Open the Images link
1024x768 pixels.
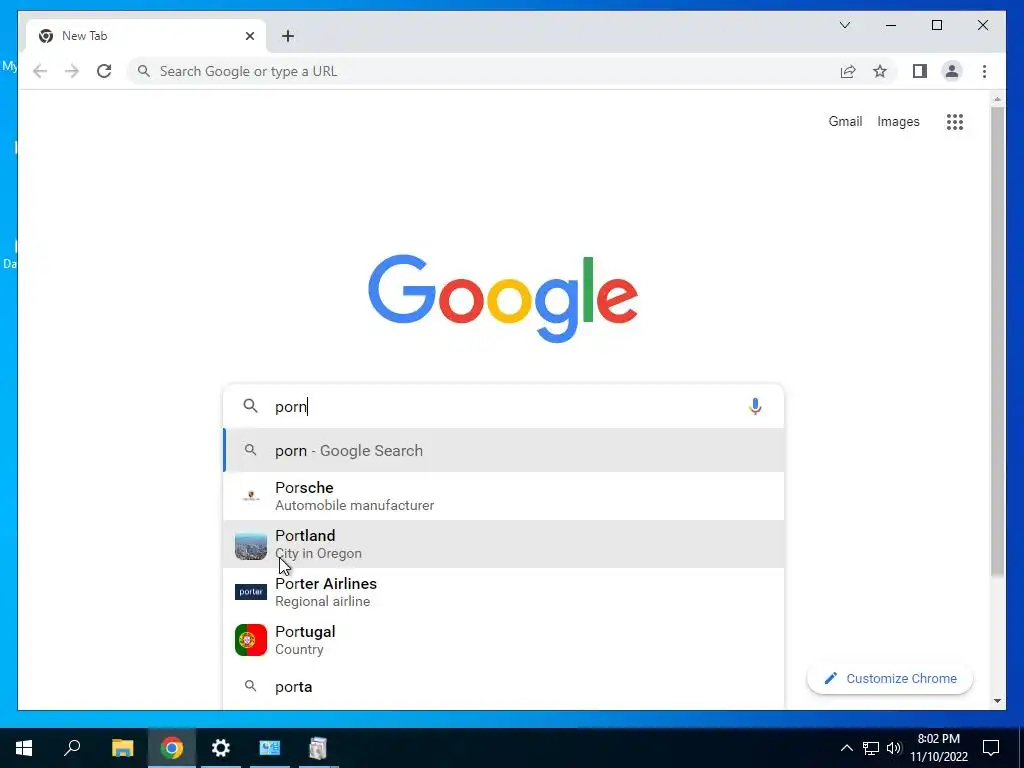(898, 121)
